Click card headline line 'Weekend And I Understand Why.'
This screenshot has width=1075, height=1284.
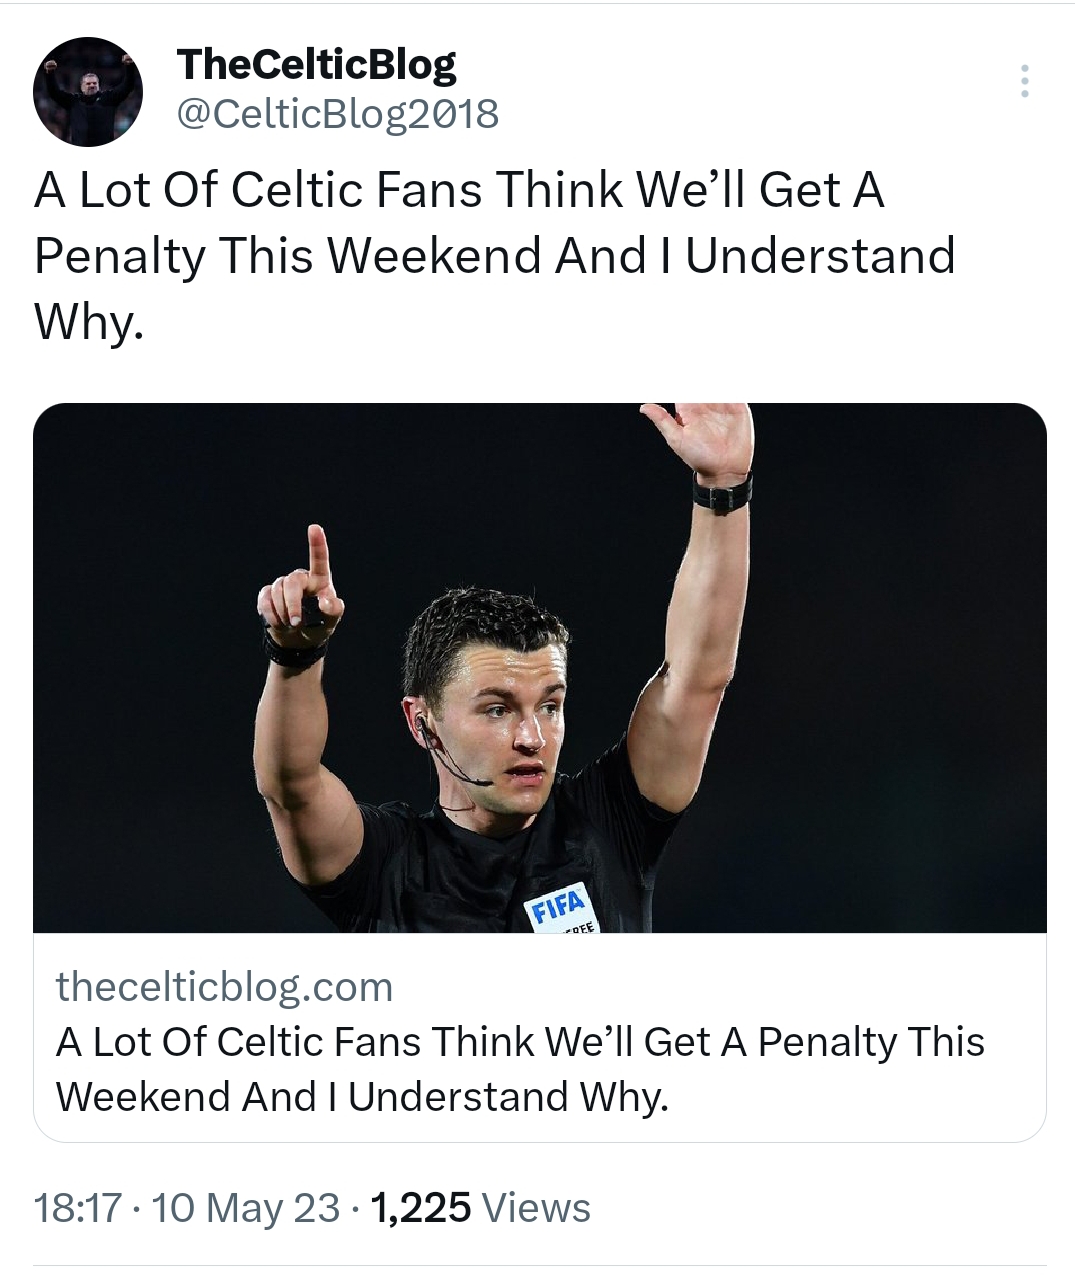point(362,1097)
